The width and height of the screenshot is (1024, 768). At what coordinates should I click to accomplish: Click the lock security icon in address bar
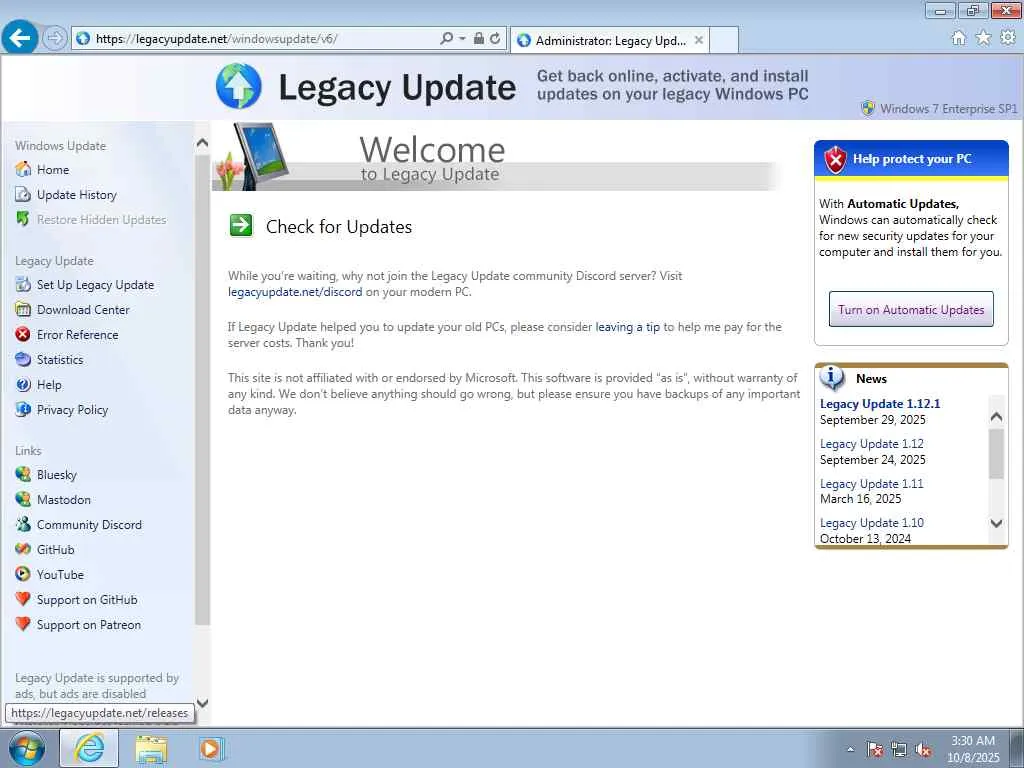coord(479,39)
